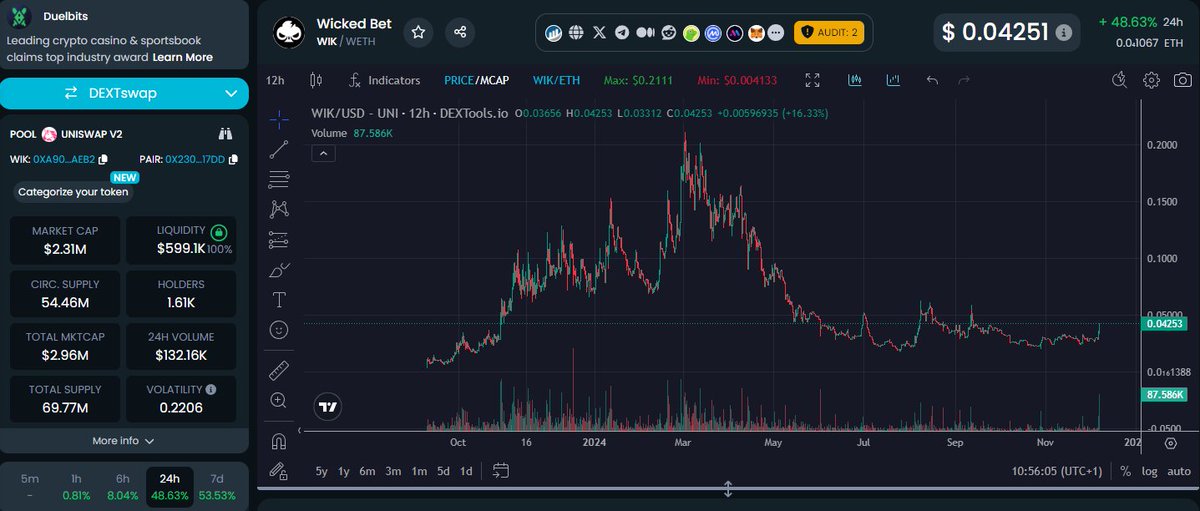Click the AUDIT: 2 button
The image size is (1200, 511).
point(829,32)
